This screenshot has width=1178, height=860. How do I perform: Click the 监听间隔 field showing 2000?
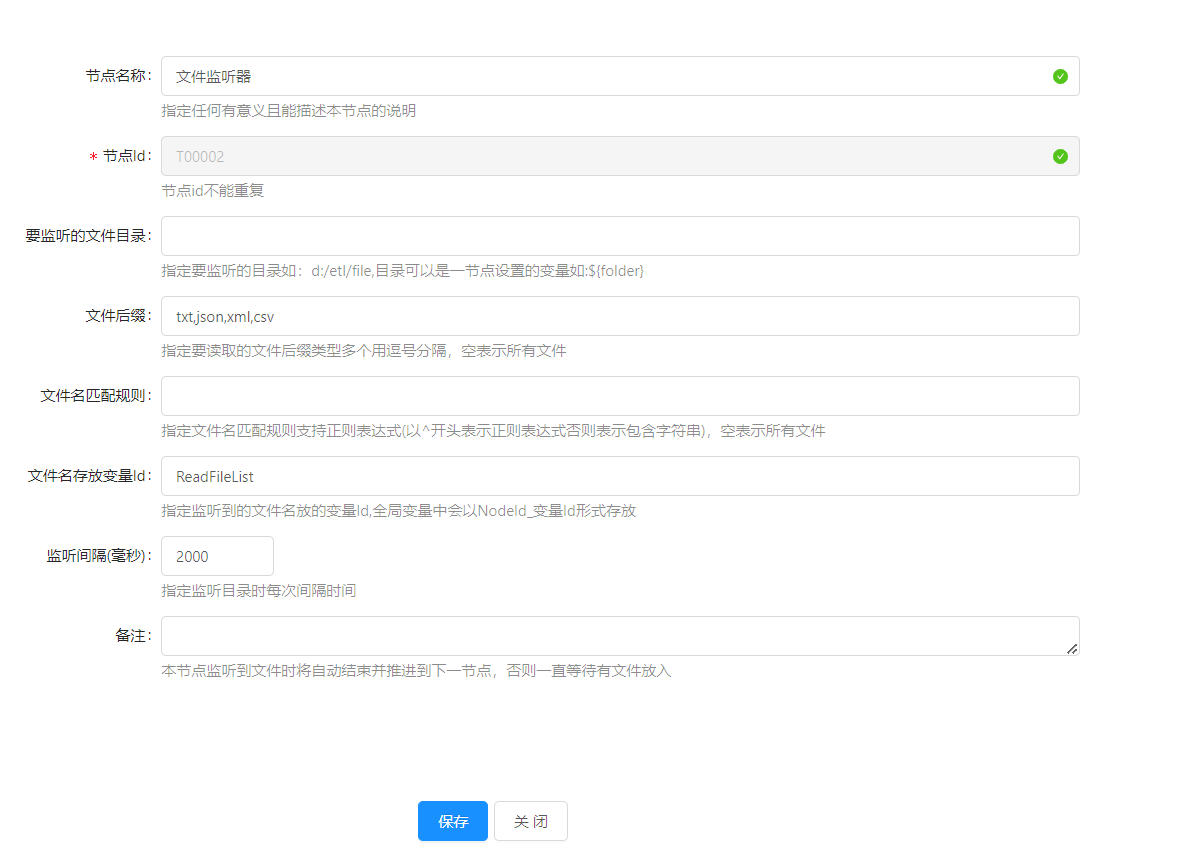(217, 556)
